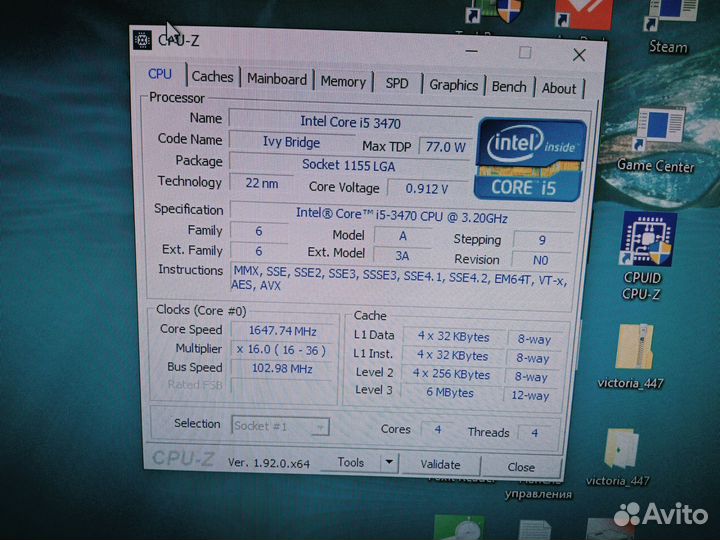Screen dimensions: 720x540
Task: Click the Package value Socket 1155 LGA
Action: 349,165
